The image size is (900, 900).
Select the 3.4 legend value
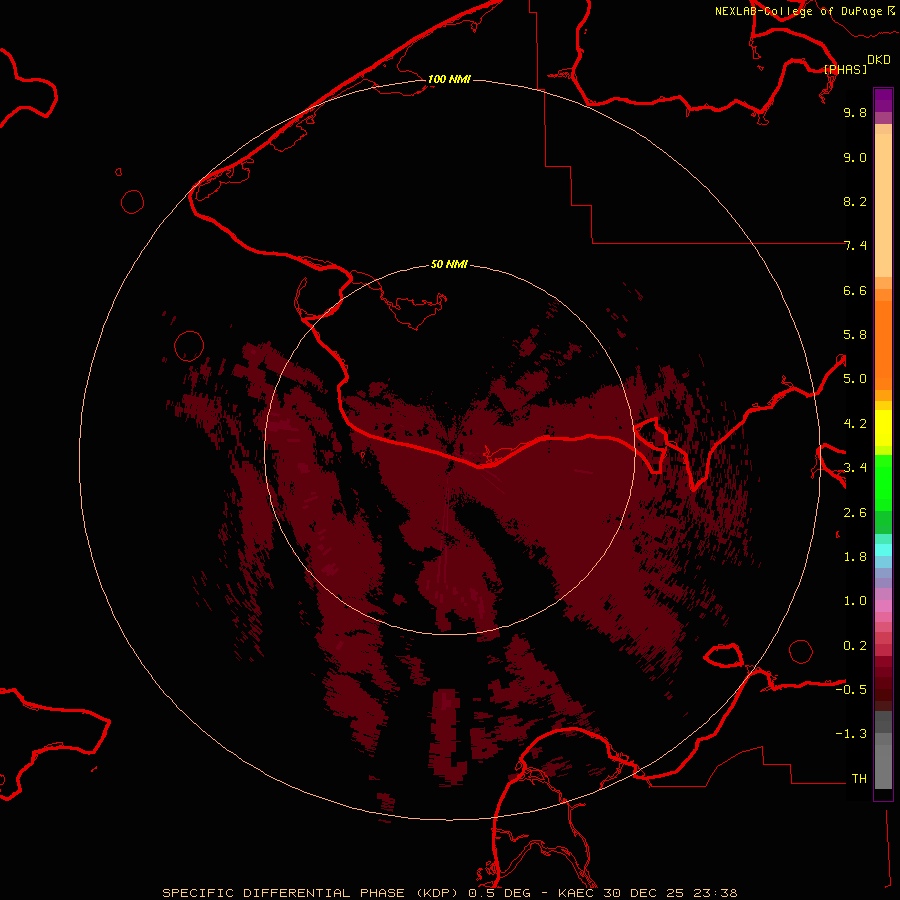point(855,468)
